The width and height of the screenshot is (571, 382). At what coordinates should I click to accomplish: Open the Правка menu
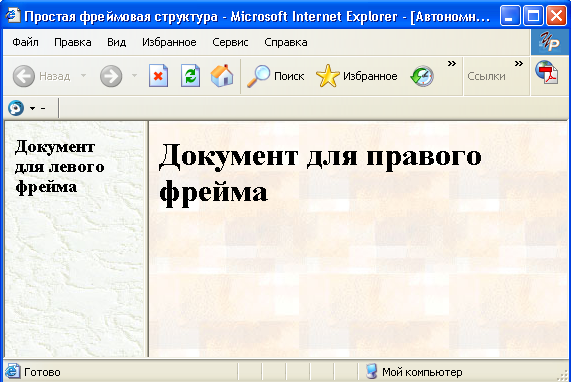[72, 42]
